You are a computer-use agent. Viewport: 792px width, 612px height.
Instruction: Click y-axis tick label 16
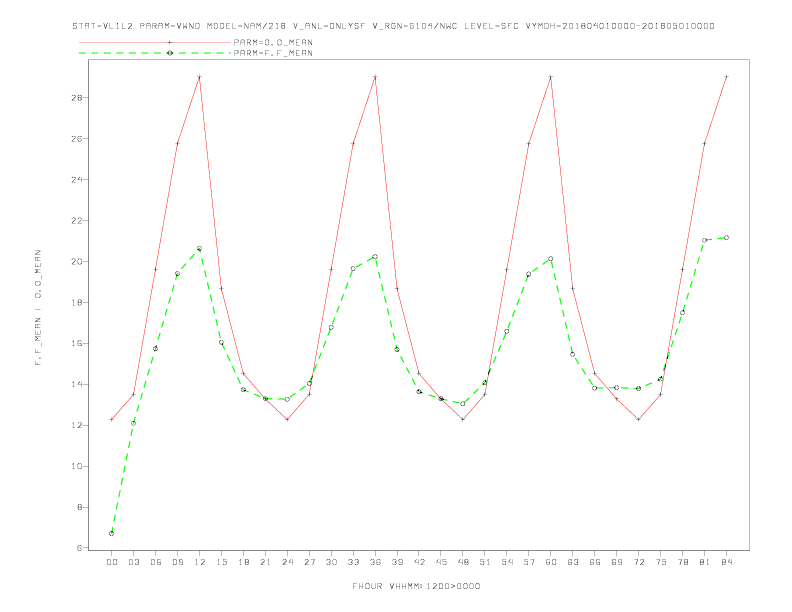coord(76,343)
